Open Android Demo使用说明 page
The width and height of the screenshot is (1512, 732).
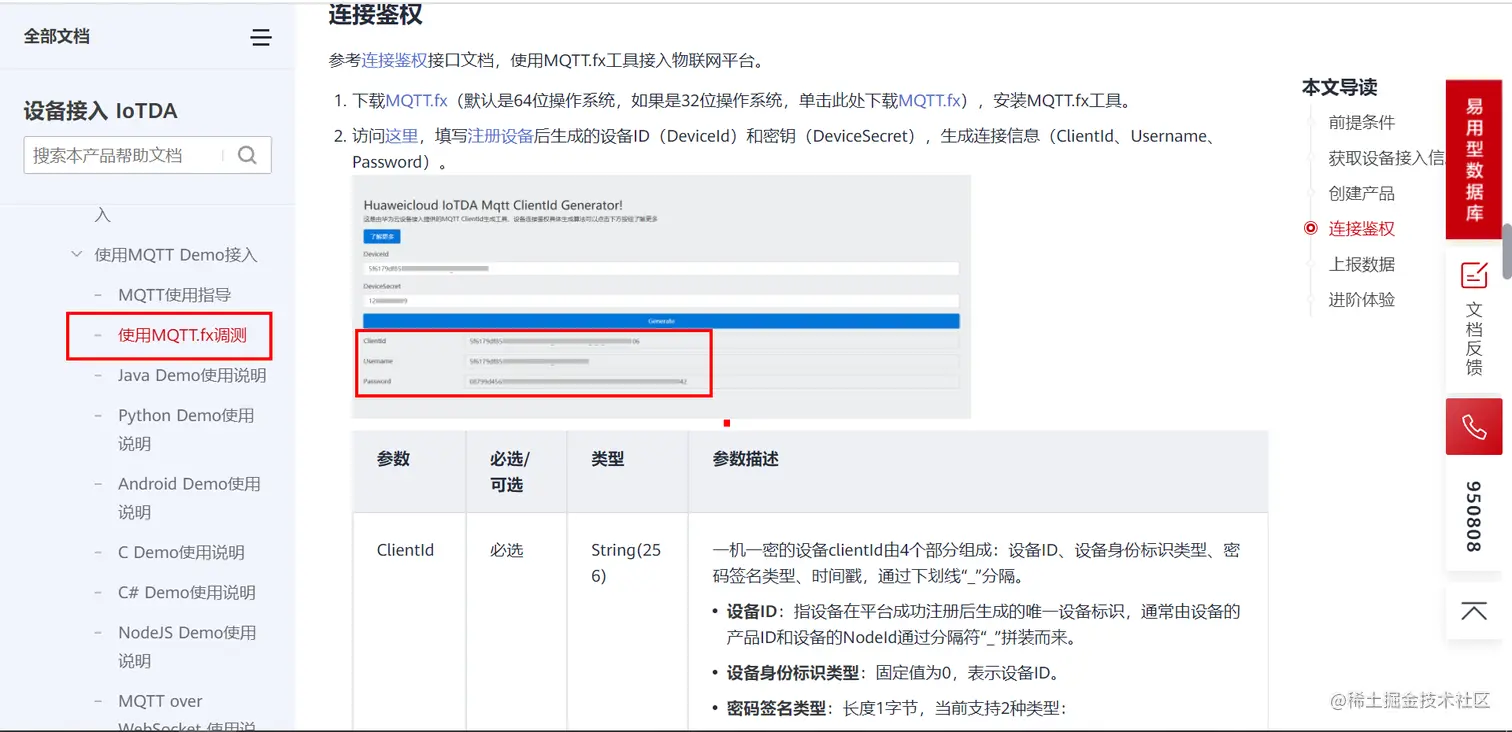189,498
